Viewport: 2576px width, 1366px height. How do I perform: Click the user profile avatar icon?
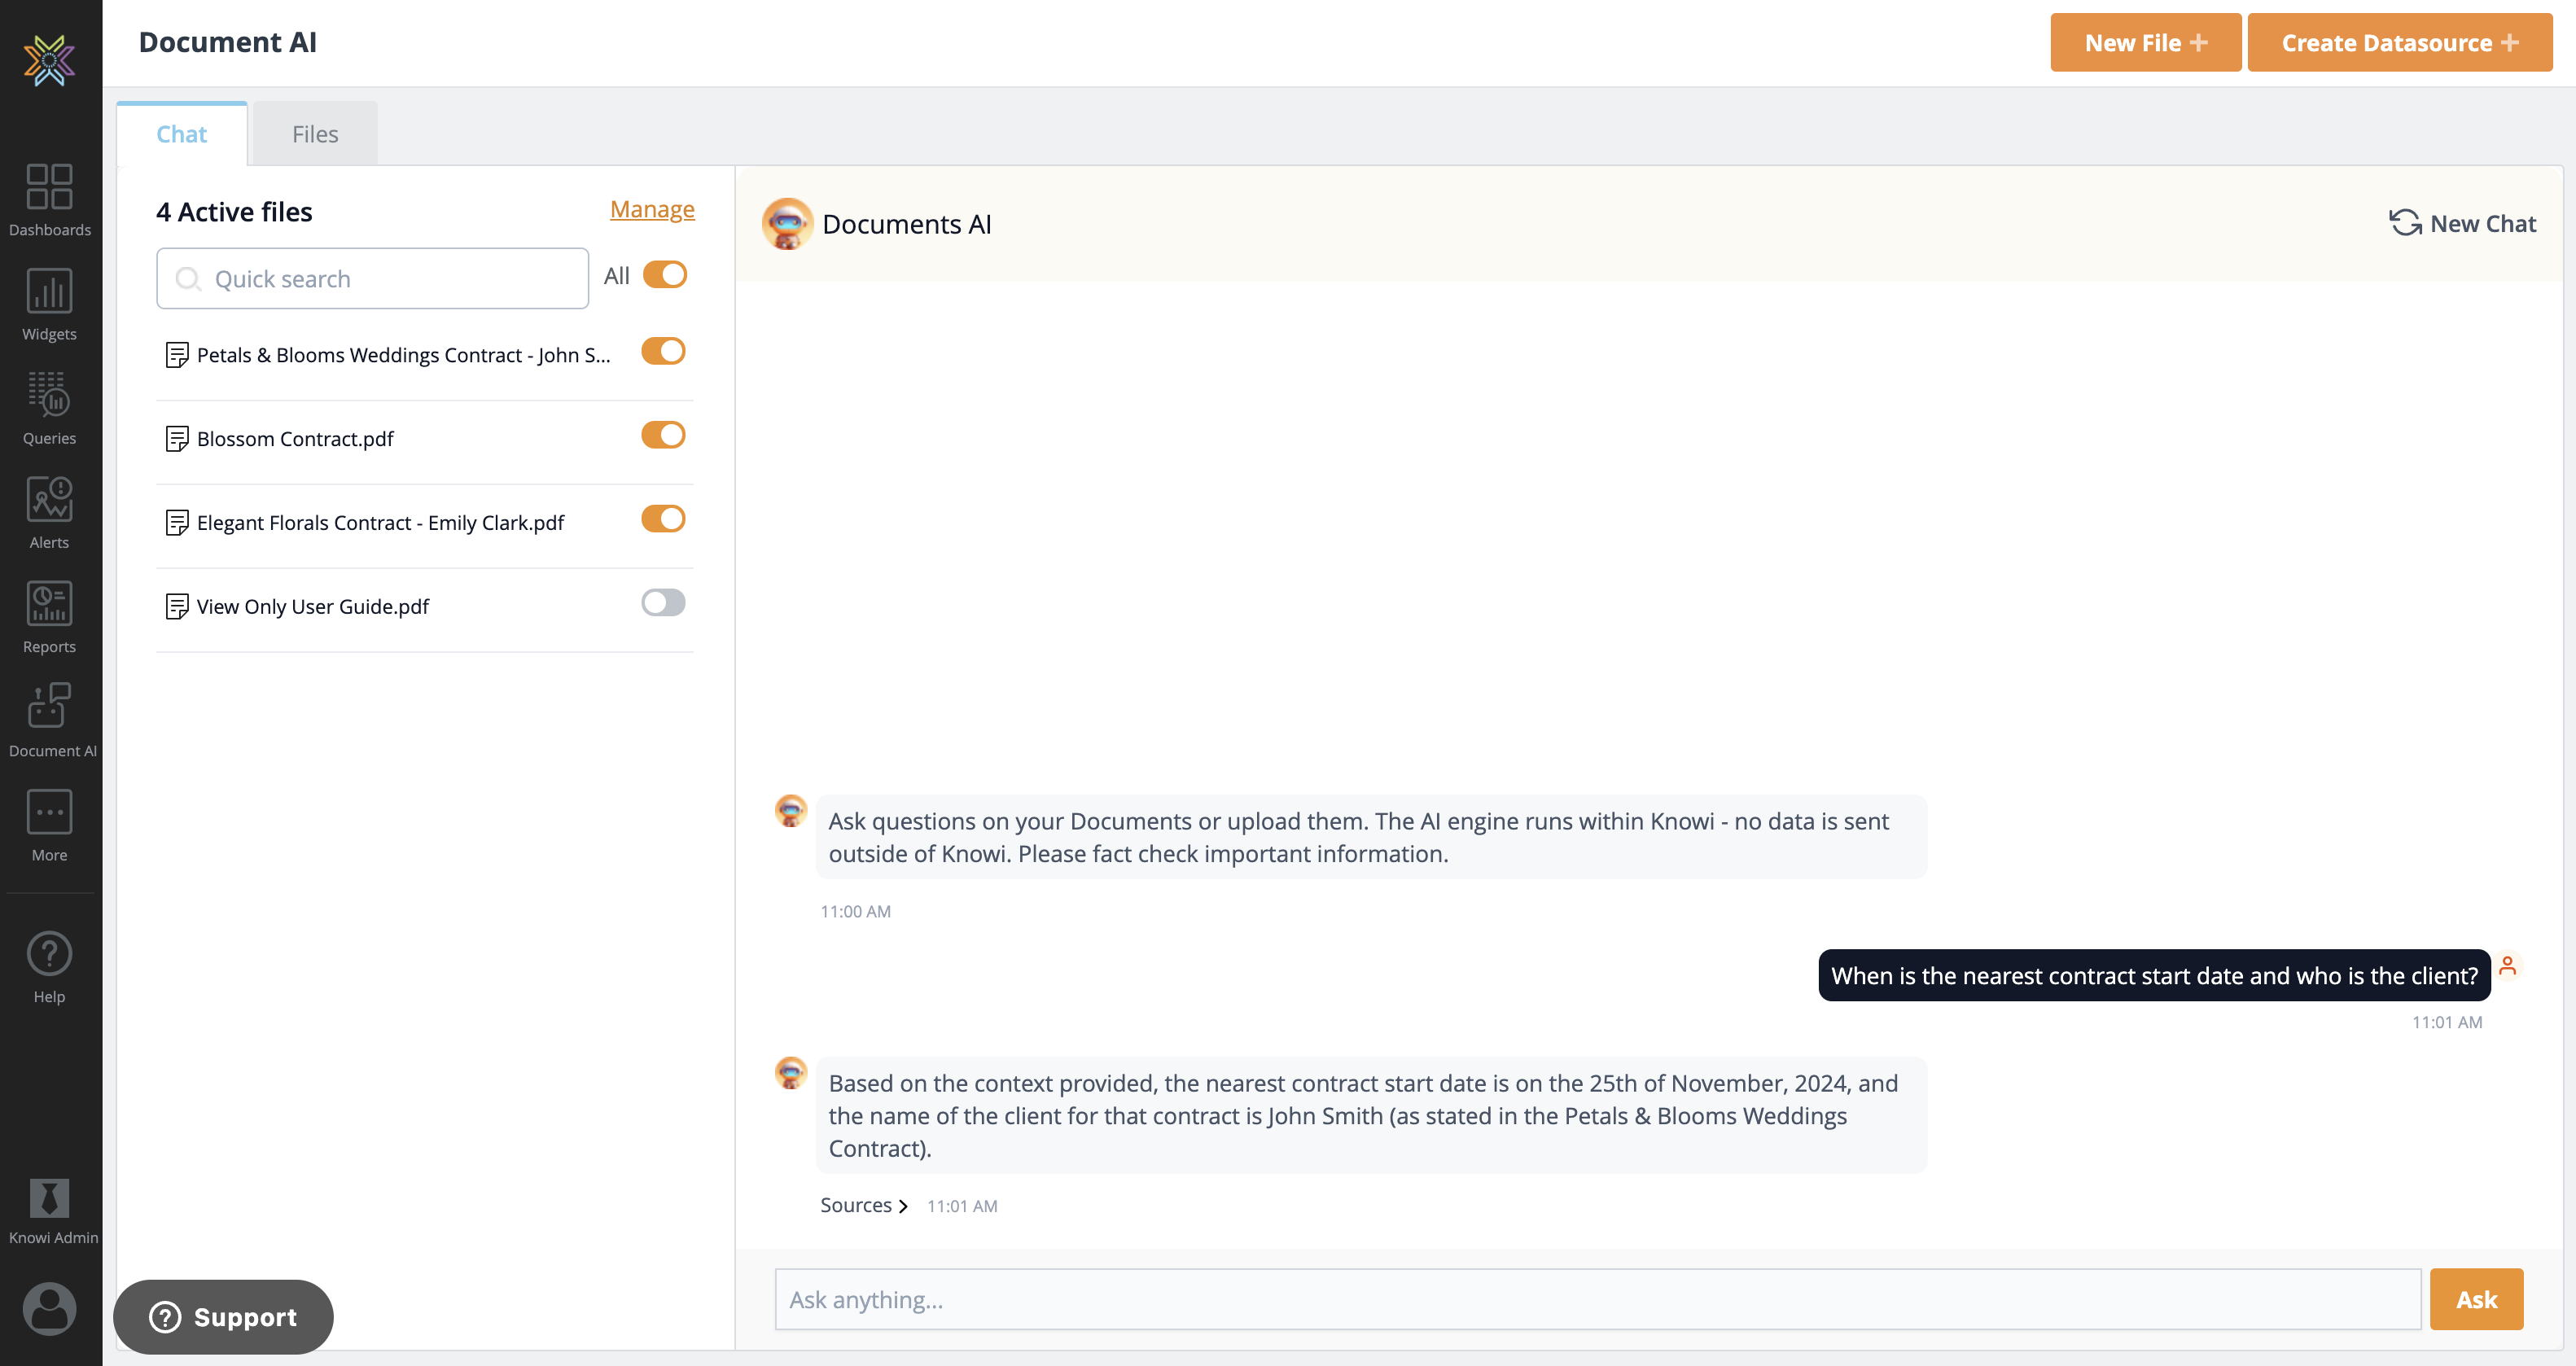[x=49, y=1307]
